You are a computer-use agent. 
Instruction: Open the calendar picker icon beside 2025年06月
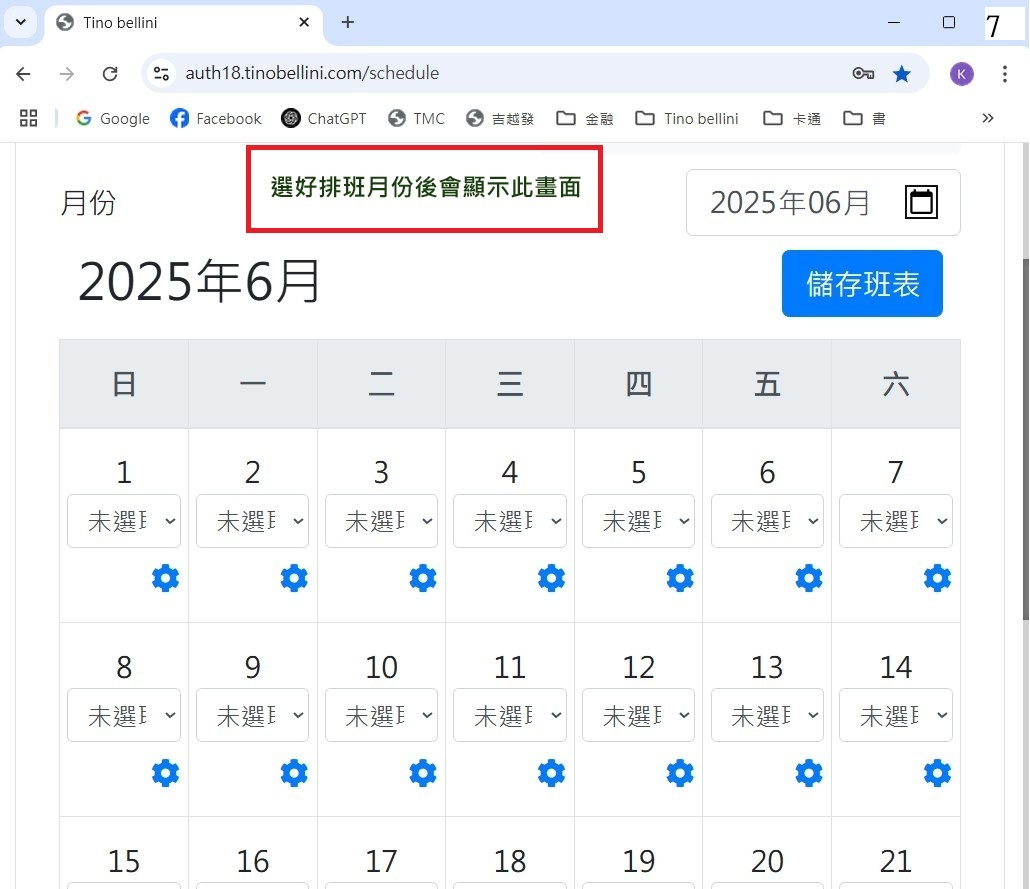pos(920,202)
